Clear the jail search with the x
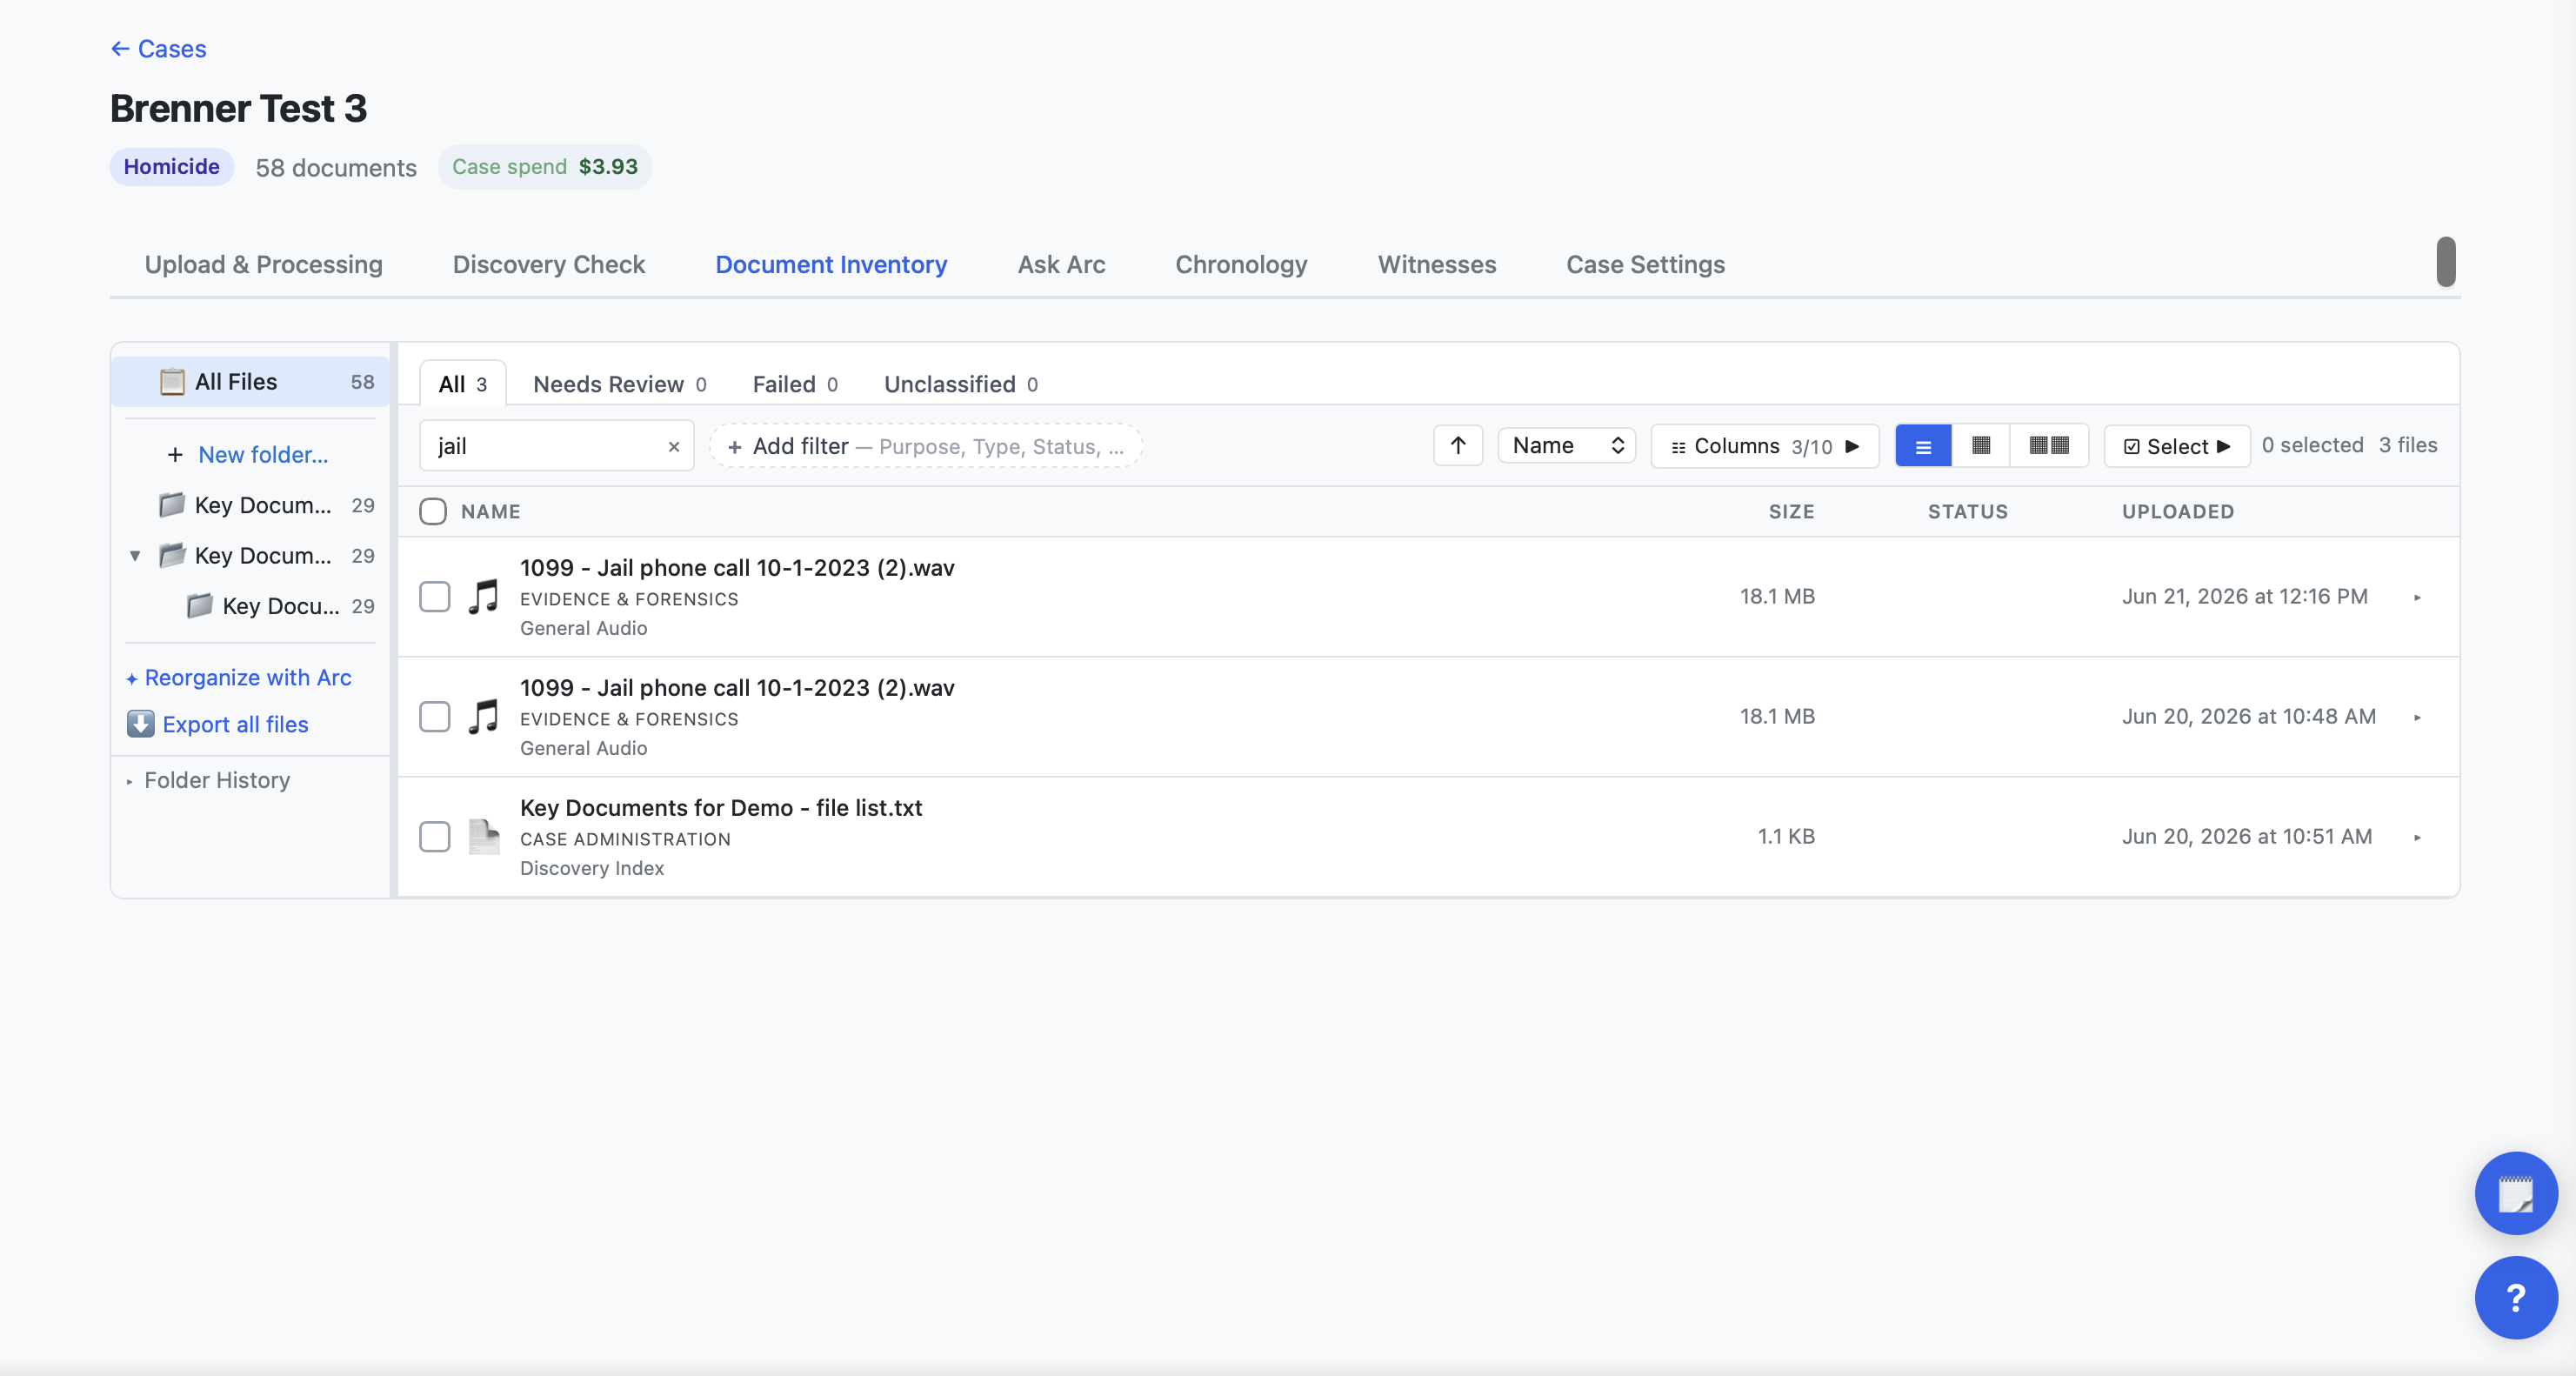 pyautogui.click(x=673, y=446)
